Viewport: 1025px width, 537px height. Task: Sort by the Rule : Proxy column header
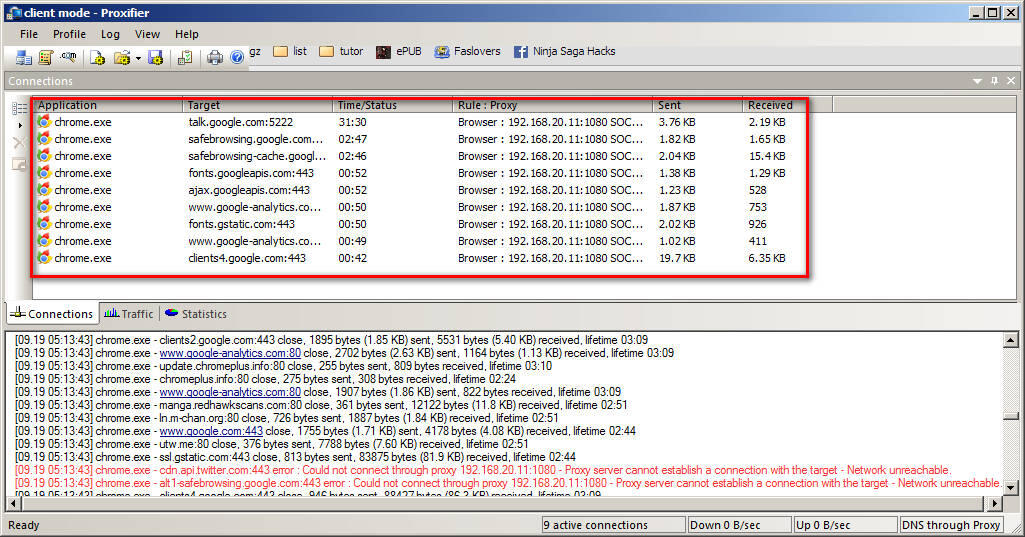(552, 105)
